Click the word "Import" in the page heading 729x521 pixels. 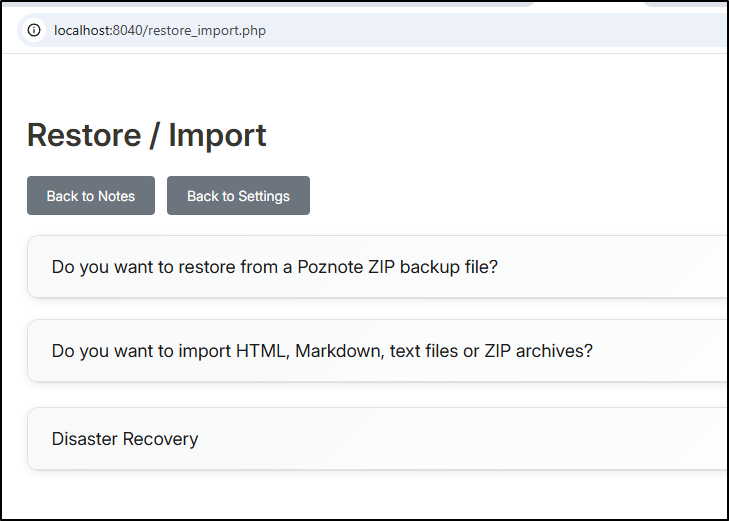coord(218,135)
